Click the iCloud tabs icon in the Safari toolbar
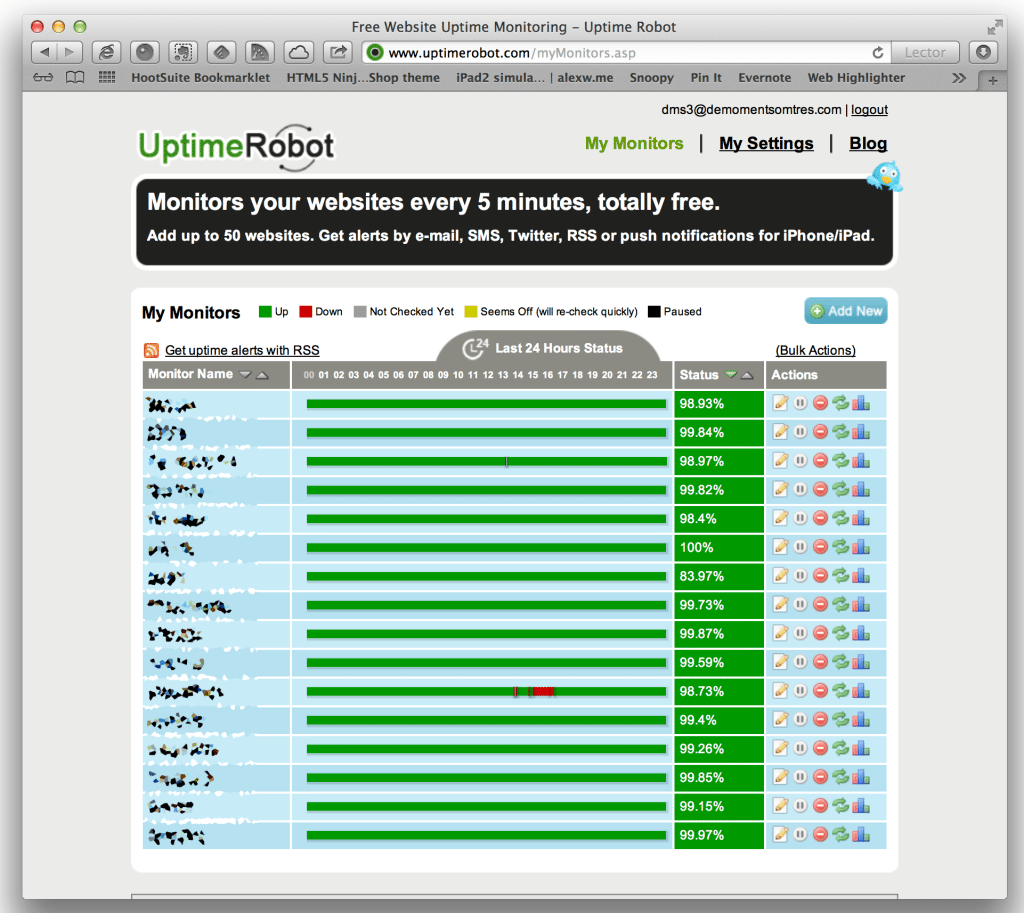This screenshot has height=913, width=1024. [x=298, y=52]
